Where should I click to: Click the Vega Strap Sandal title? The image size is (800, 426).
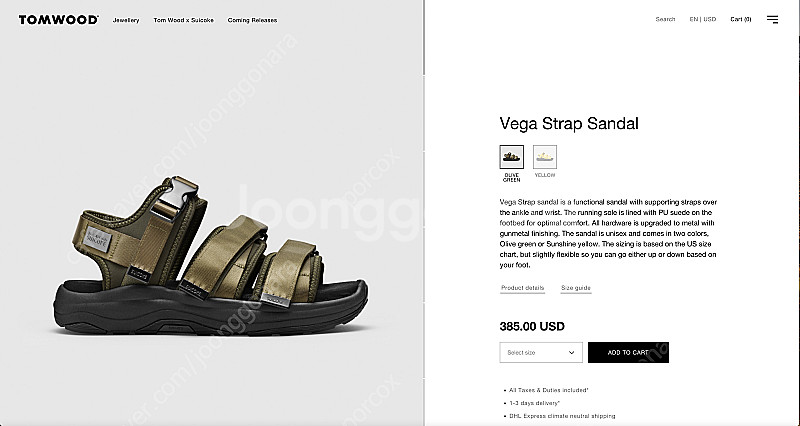tap(569, 123)
